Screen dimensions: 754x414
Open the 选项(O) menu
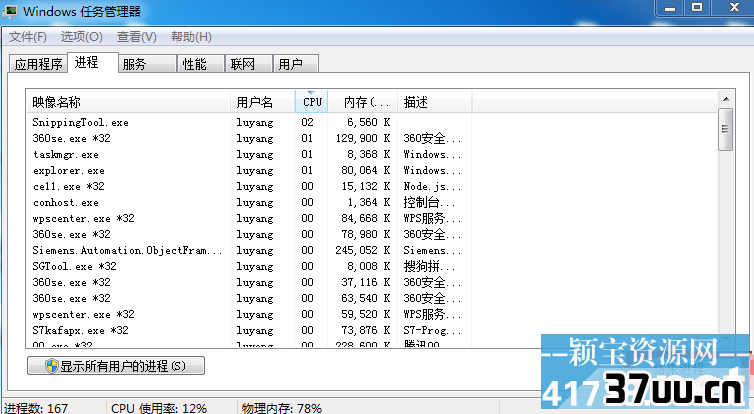(x=81, y=37)
